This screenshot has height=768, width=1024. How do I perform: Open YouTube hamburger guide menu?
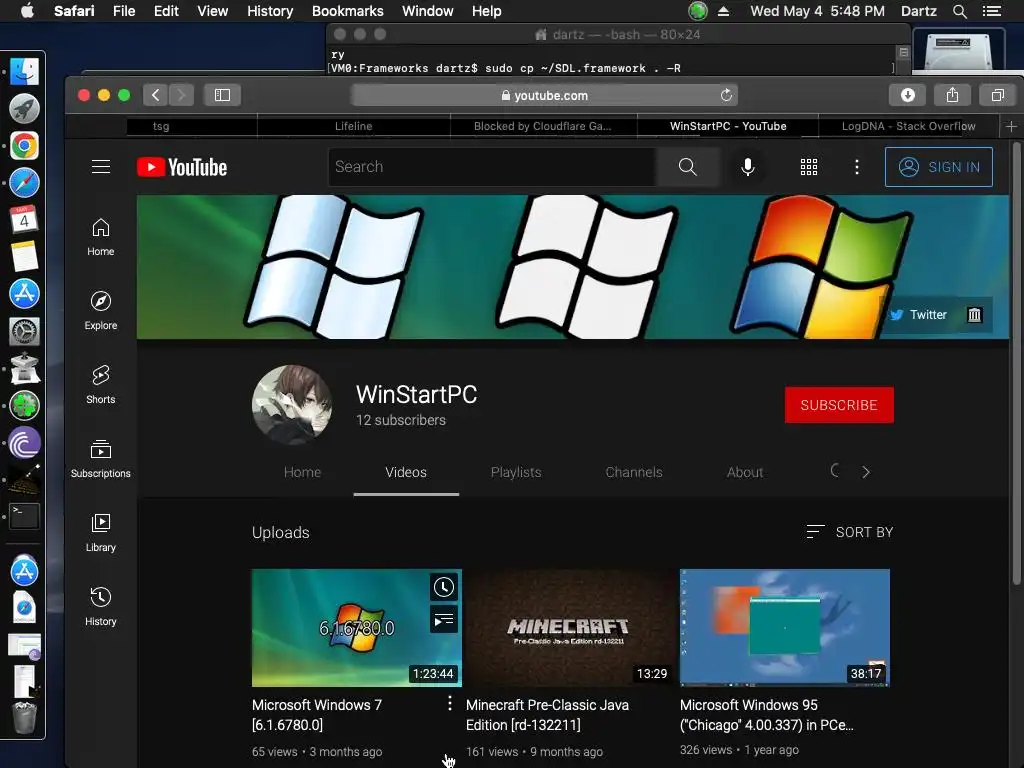click(x=101, y=167)
